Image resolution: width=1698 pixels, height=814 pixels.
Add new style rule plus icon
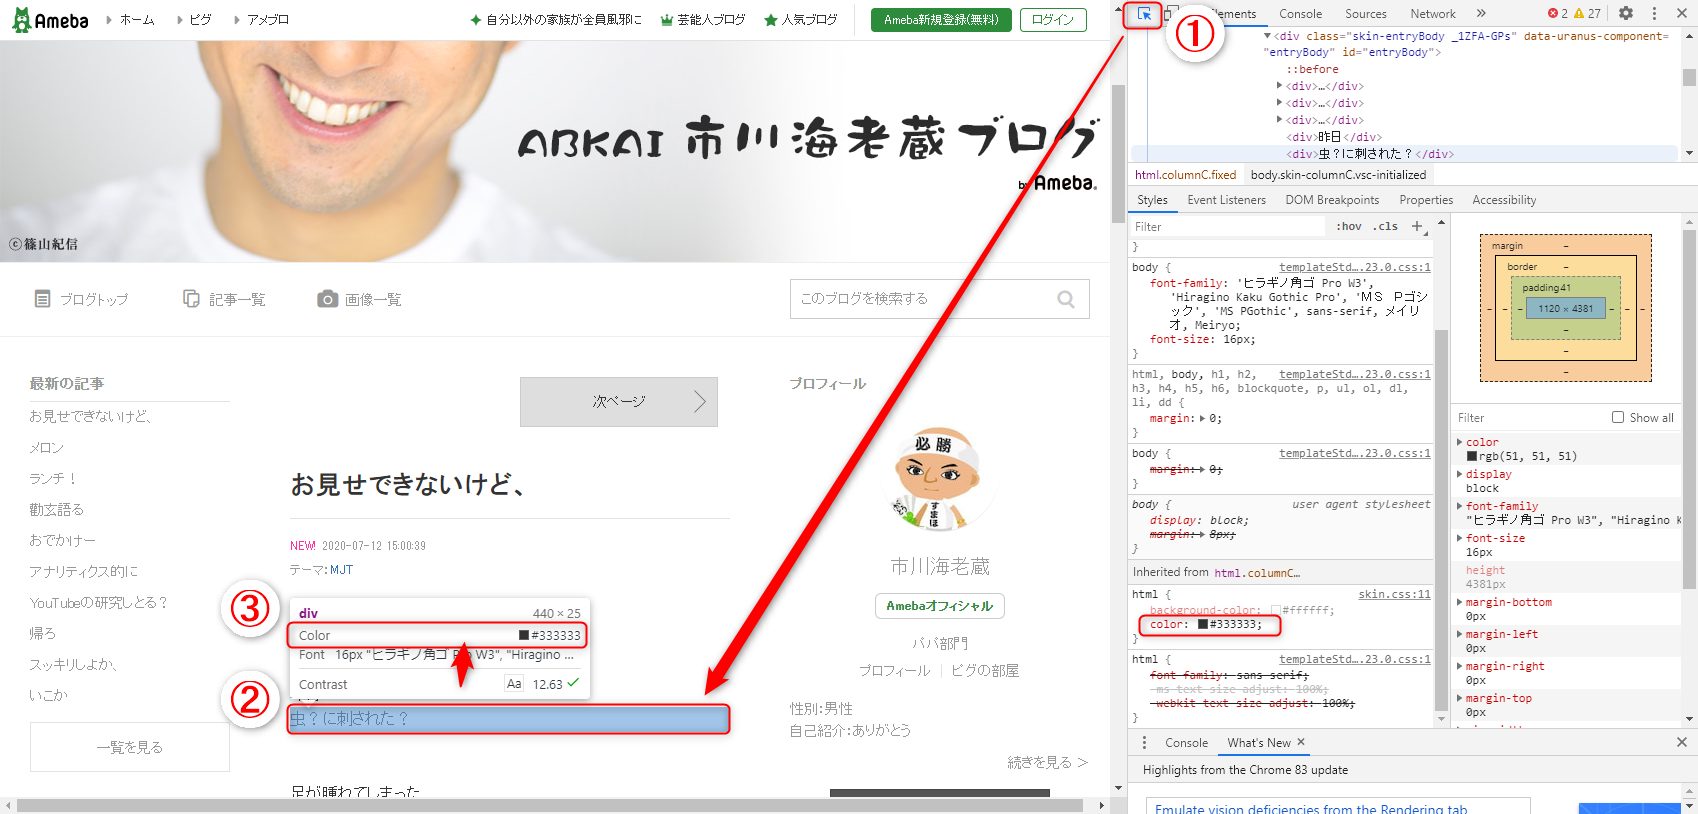pyautogui.click(x=1418, y=227)
